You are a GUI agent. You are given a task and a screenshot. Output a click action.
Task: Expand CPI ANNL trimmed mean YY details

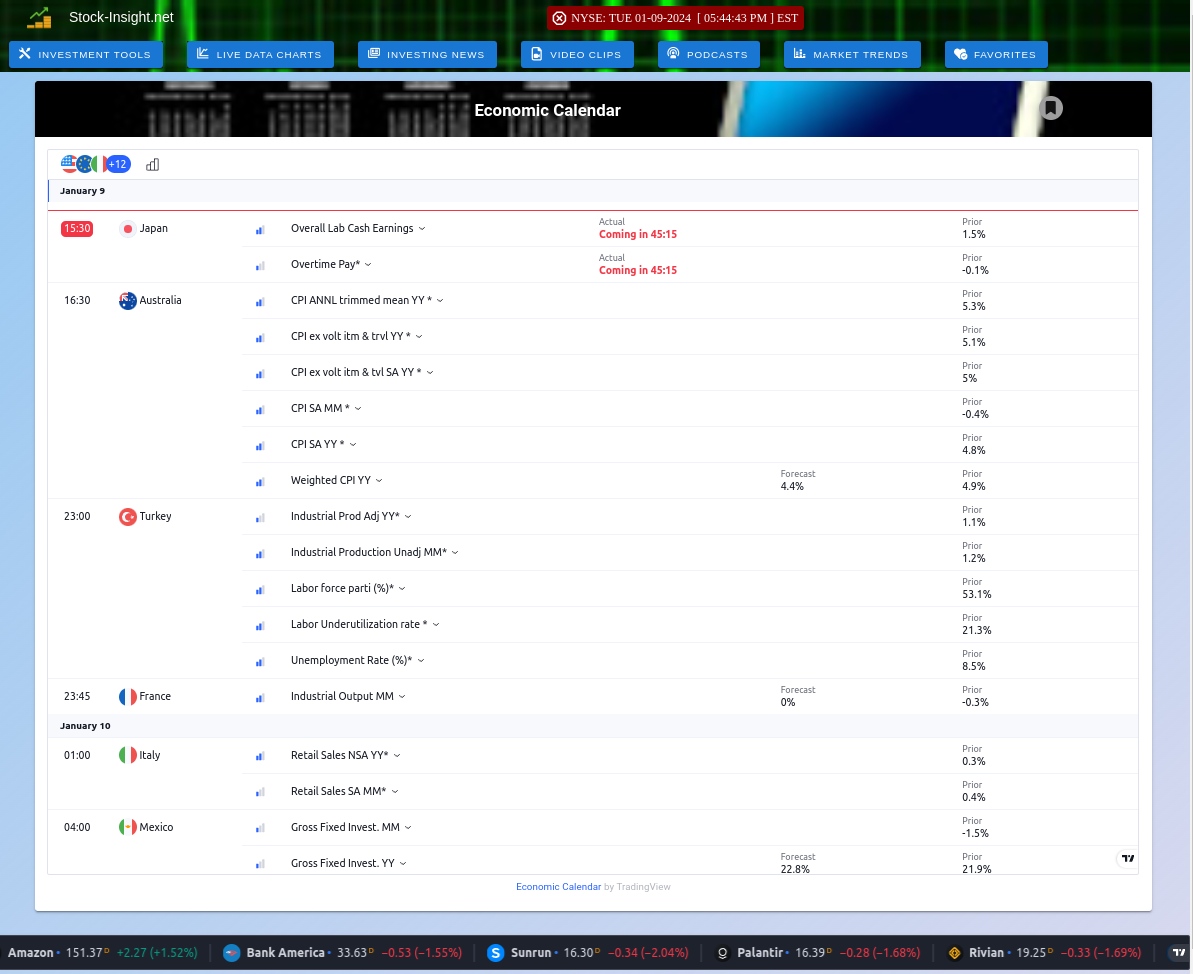coord(440,301)
